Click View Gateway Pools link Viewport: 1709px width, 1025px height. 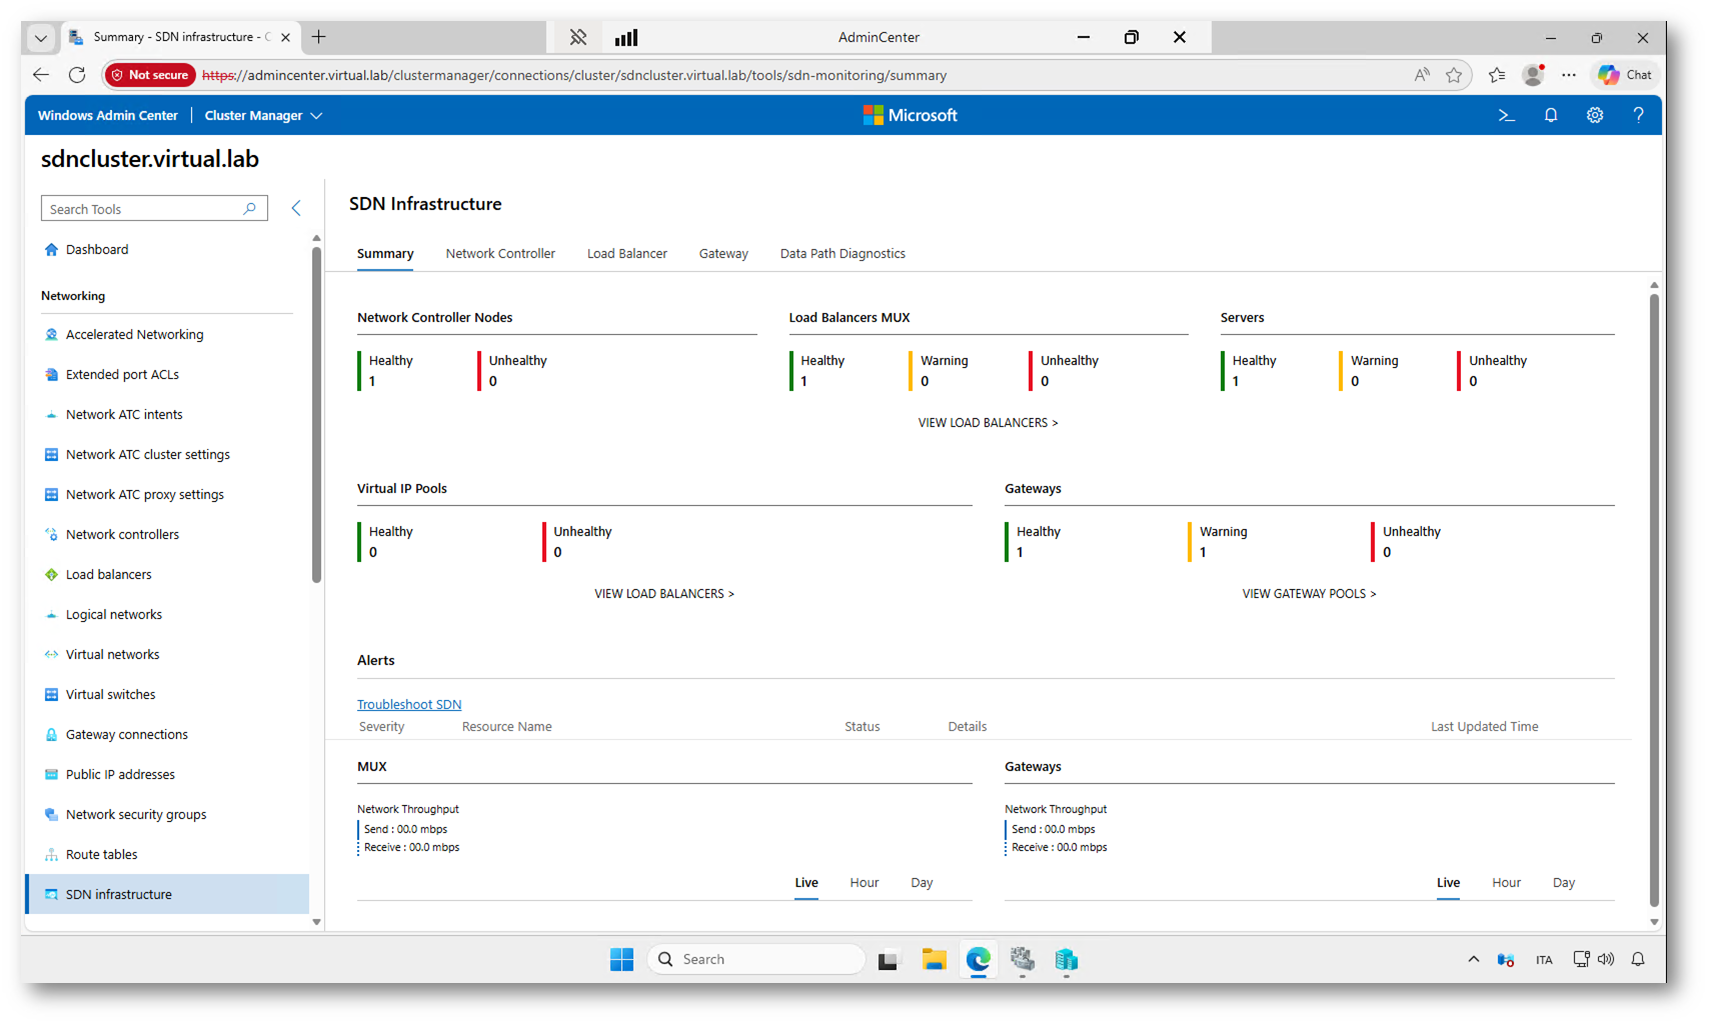1308,594
